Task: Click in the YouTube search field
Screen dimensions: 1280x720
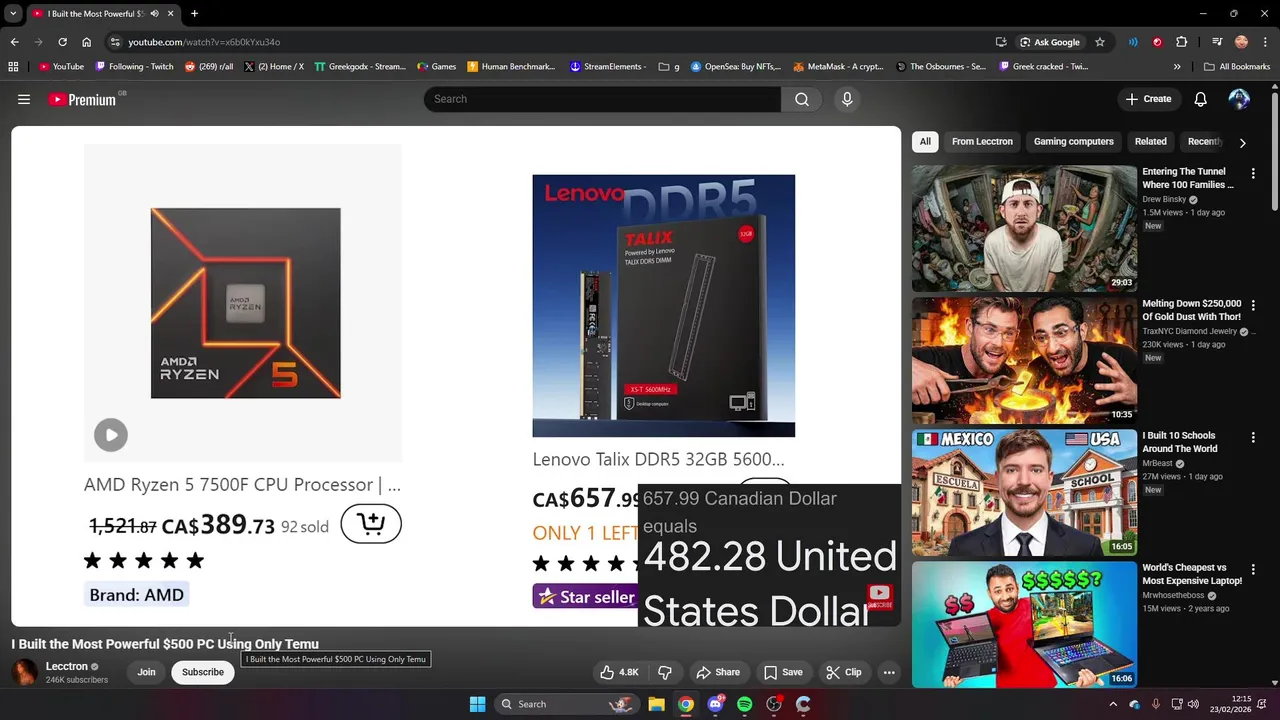Action: click(x=602, y=99)
